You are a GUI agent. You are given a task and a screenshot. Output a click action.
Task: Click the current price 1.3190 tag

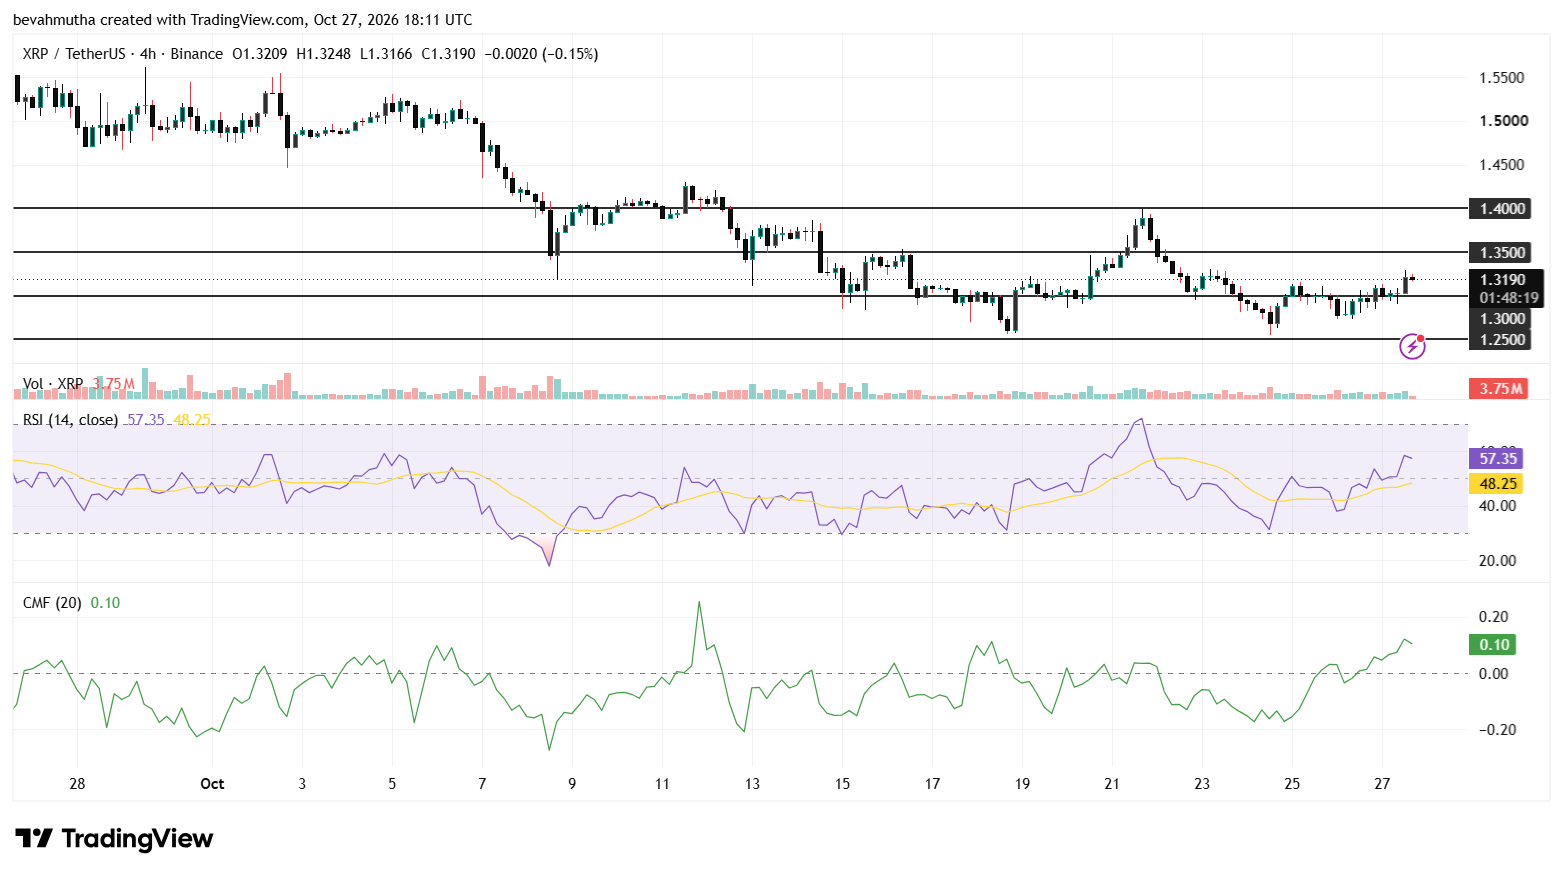point(1502,280)
